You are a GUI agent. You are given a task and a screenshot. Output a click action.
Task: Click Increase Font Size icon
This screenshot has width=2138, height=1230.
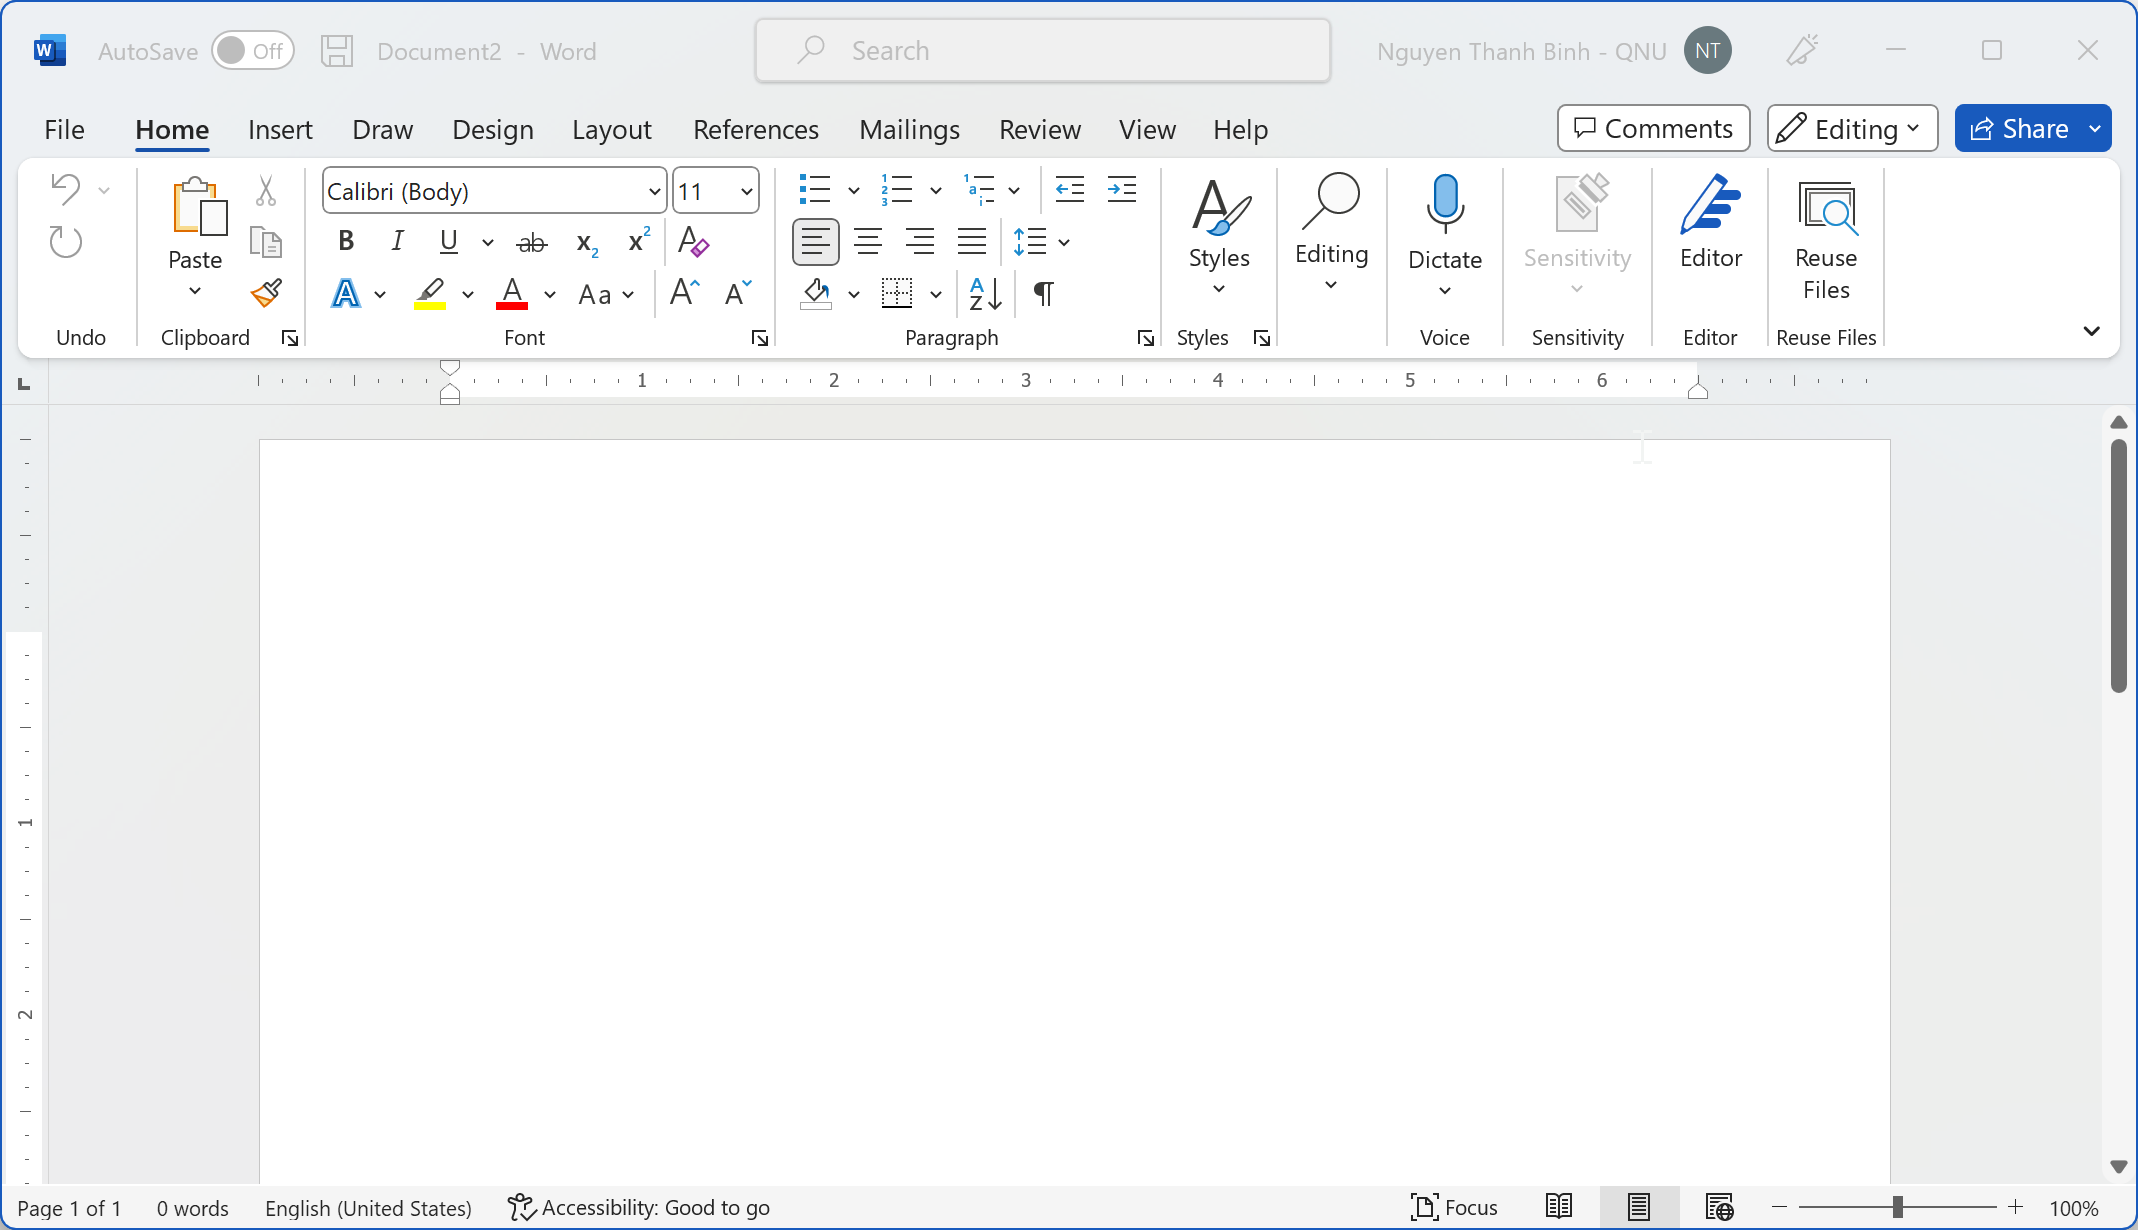(685, 293)
